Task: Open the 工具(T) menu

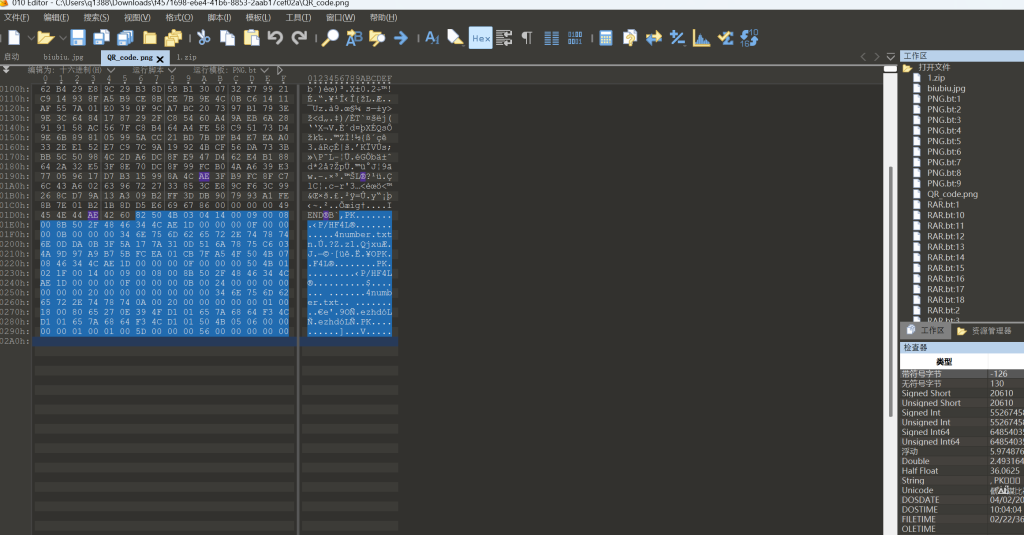Action: point(298,17)
